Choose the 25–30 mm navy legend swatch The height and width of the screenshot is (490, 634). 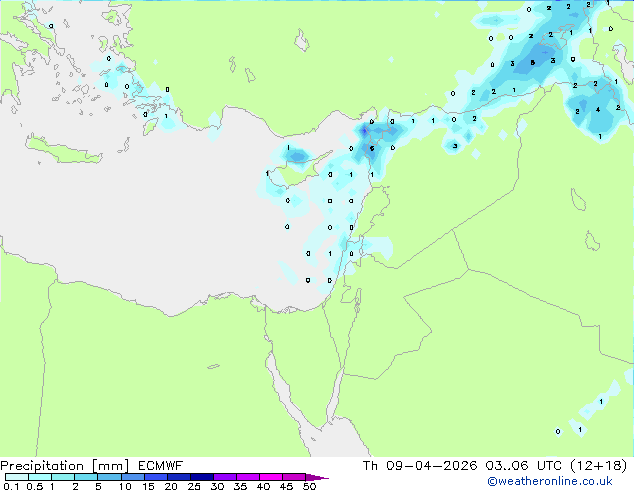click(201, 477)
